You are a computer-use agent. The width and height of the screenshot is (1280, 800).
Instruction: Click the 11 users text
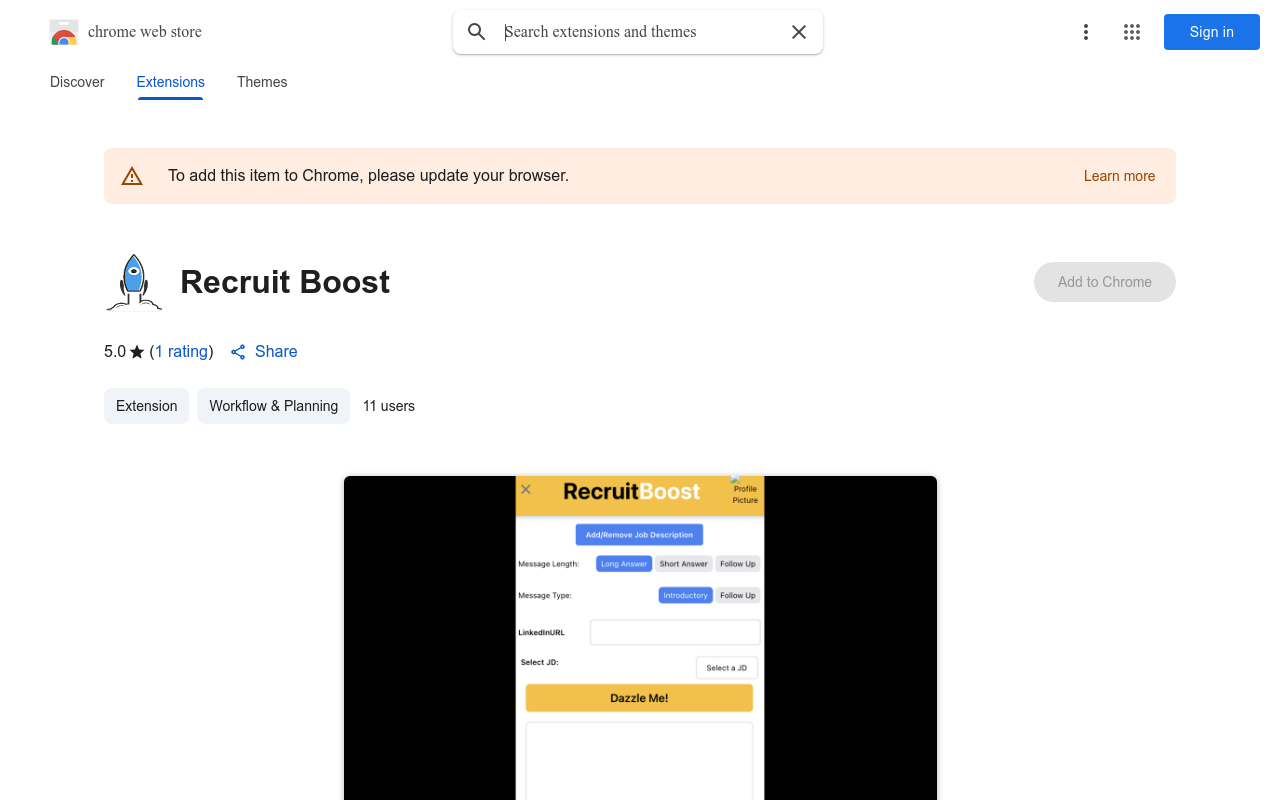pyautogui.click(x=389, y=406)
